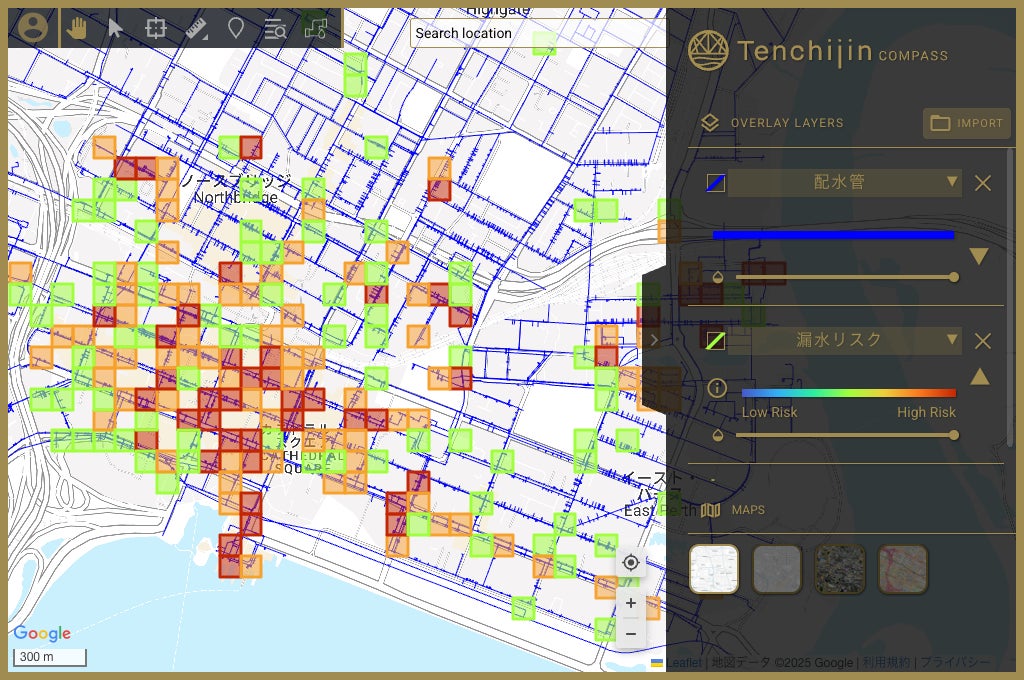Toggle the 配水管 layer visibility box

715,183
